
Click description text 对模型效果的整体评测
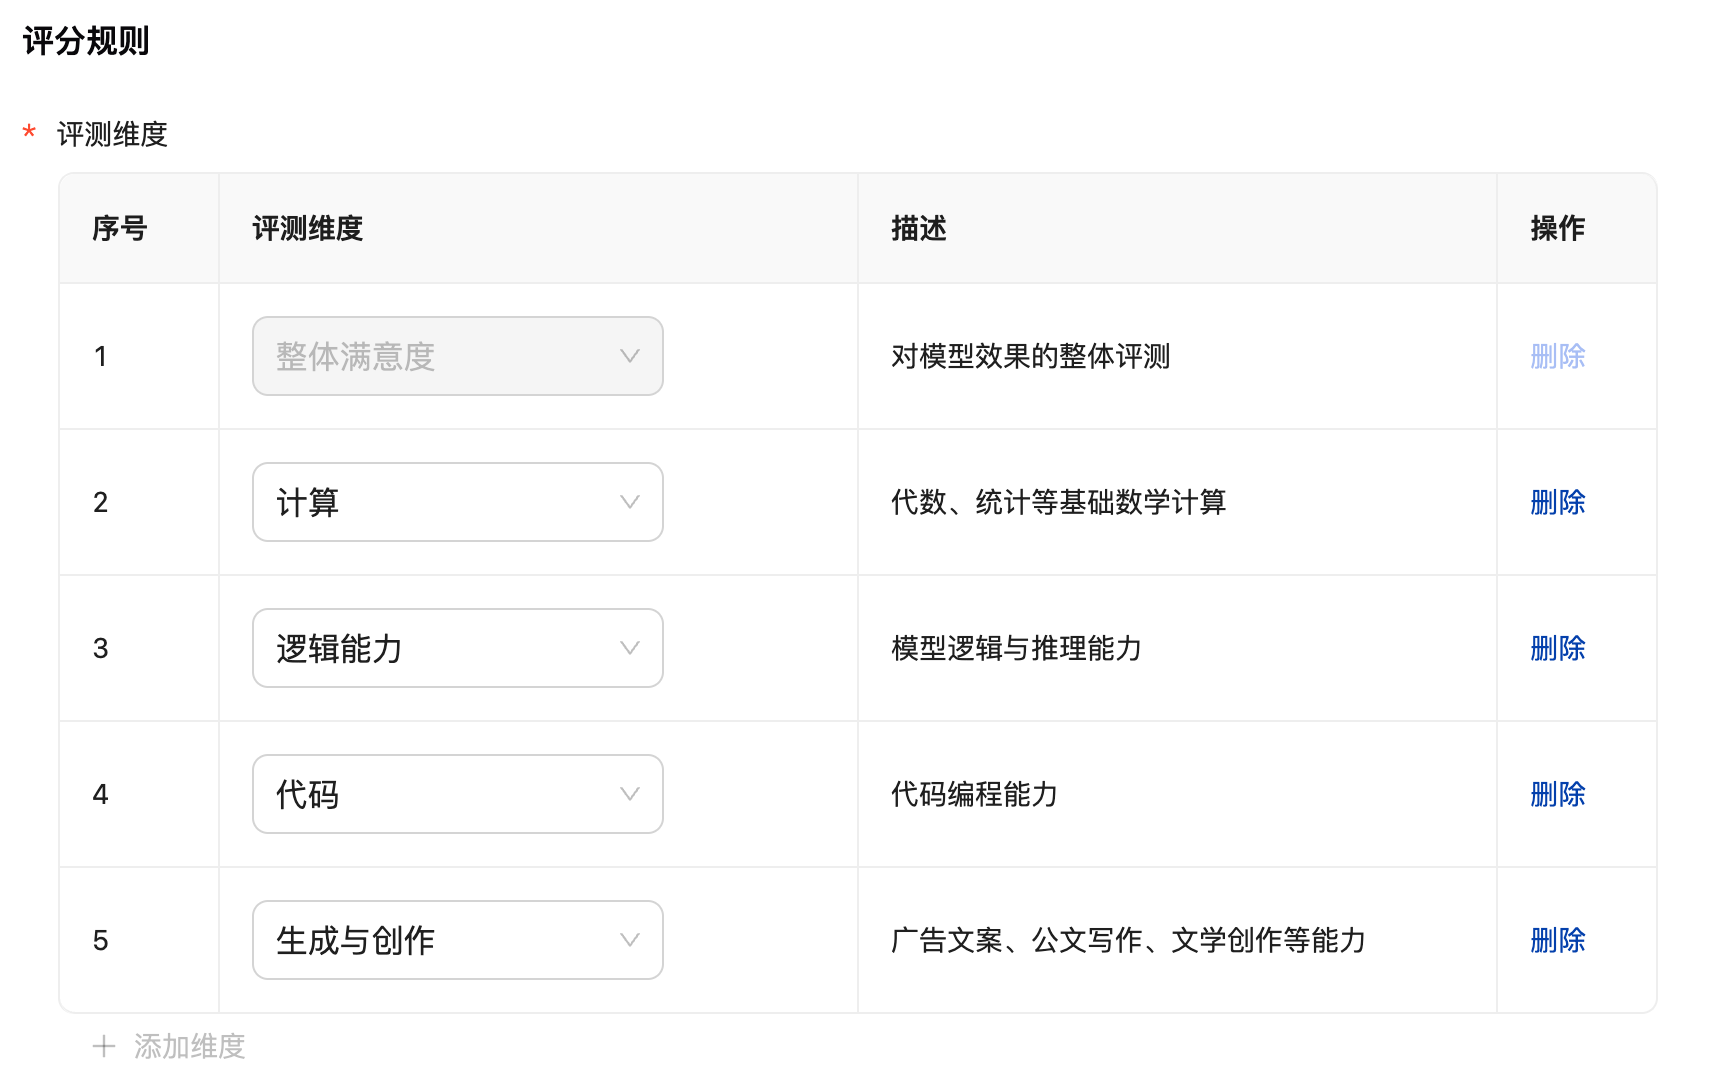click(x=1030, y=356)
